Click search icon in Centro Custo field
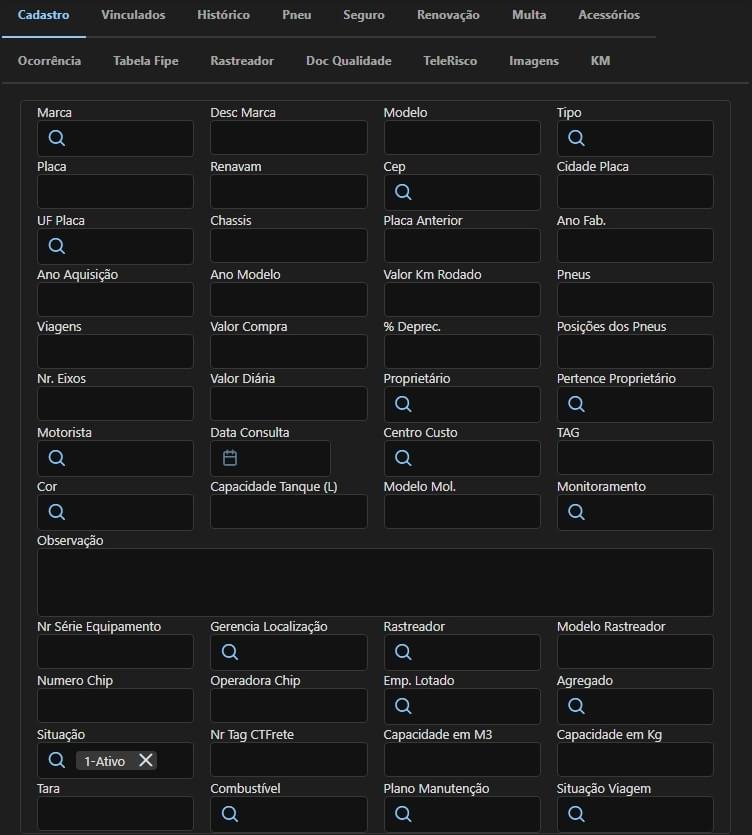 [403, 458]
